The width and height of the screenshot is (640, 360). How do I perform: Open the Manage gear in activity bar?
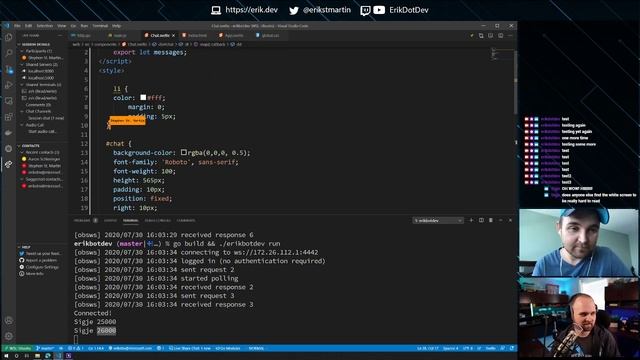pyautogui.click(x=9, y=336)
